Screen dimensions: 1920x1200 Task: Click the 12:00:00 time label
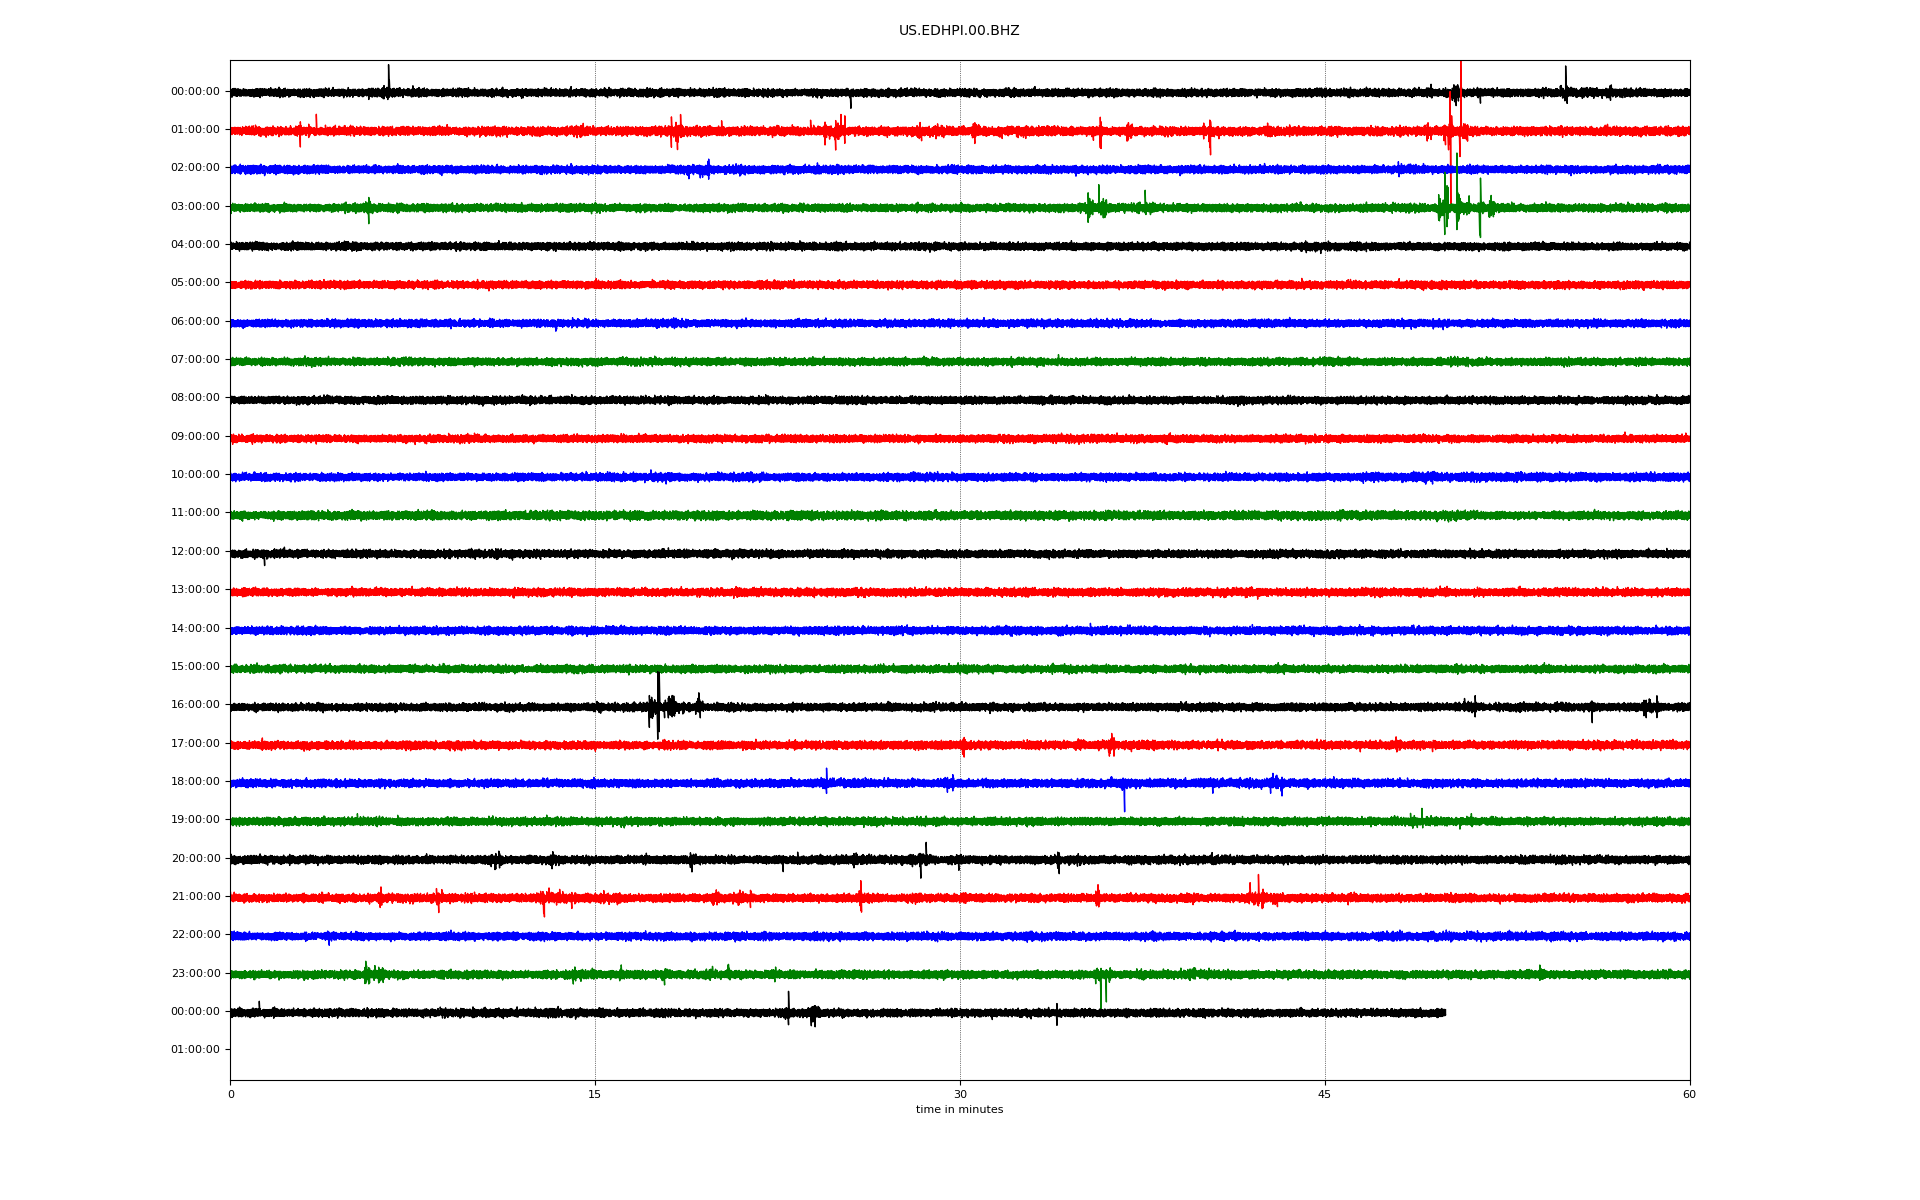[x=195, y=552]
